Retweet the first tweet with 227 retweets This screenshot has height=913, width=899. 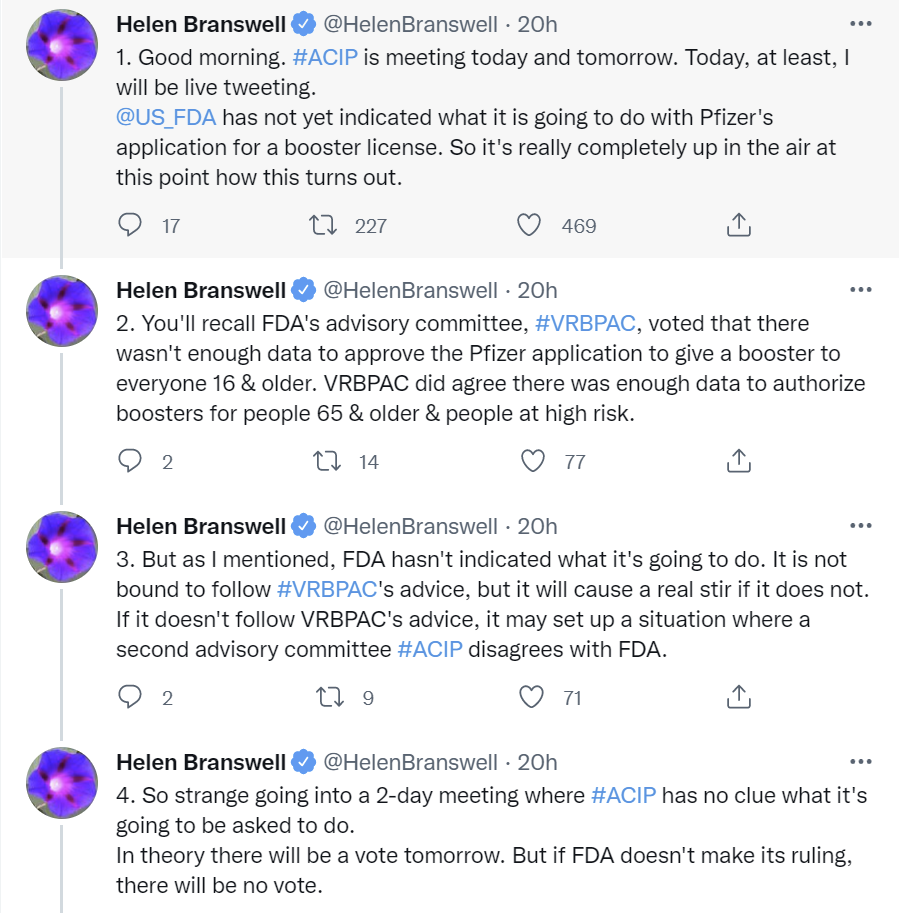pyautogui.click(x=323, y=225)
